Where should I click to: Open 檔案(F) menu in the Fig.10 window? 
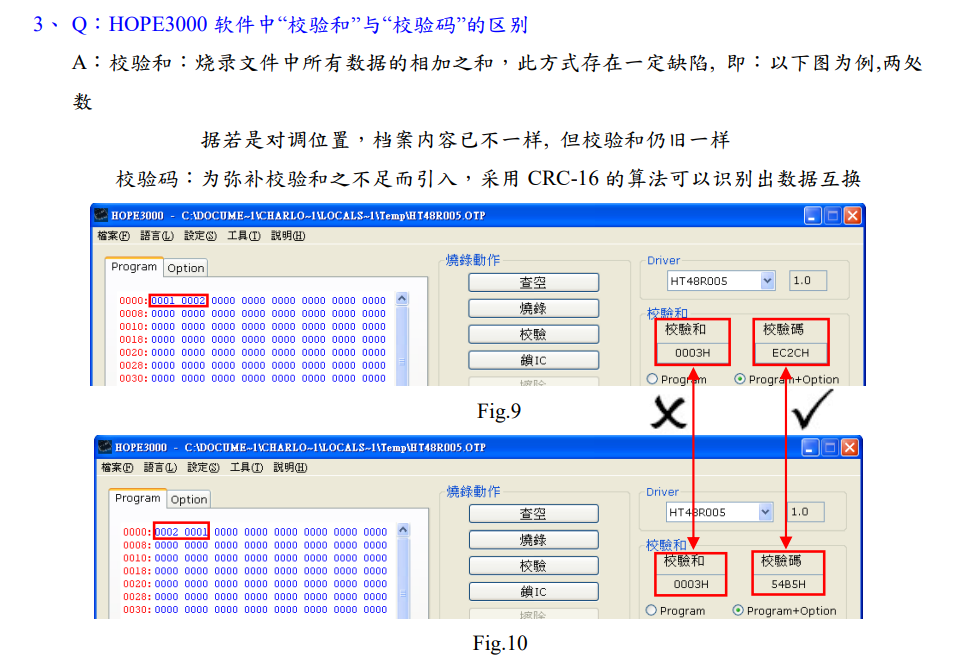coord(117,467)
